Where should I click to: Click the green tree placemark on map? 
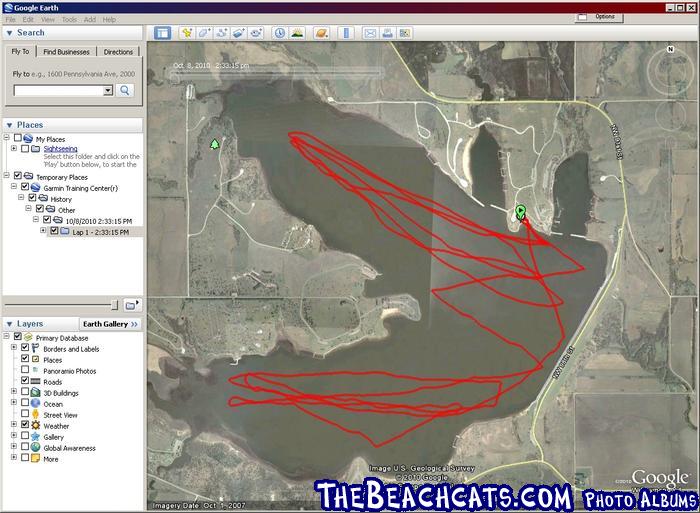point(215,144)
